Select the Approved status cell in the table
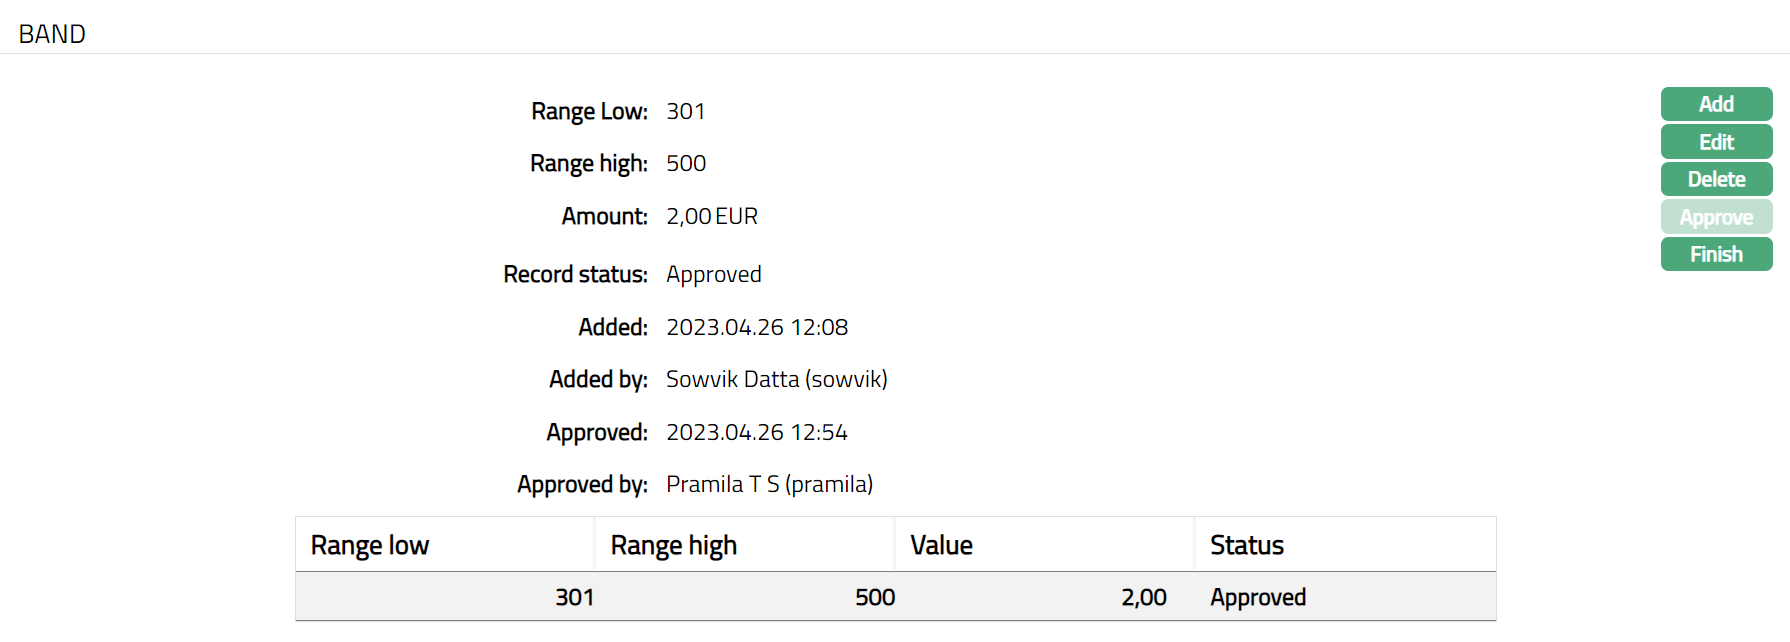Screen dimensions: 1790x642 [1258, 597]
